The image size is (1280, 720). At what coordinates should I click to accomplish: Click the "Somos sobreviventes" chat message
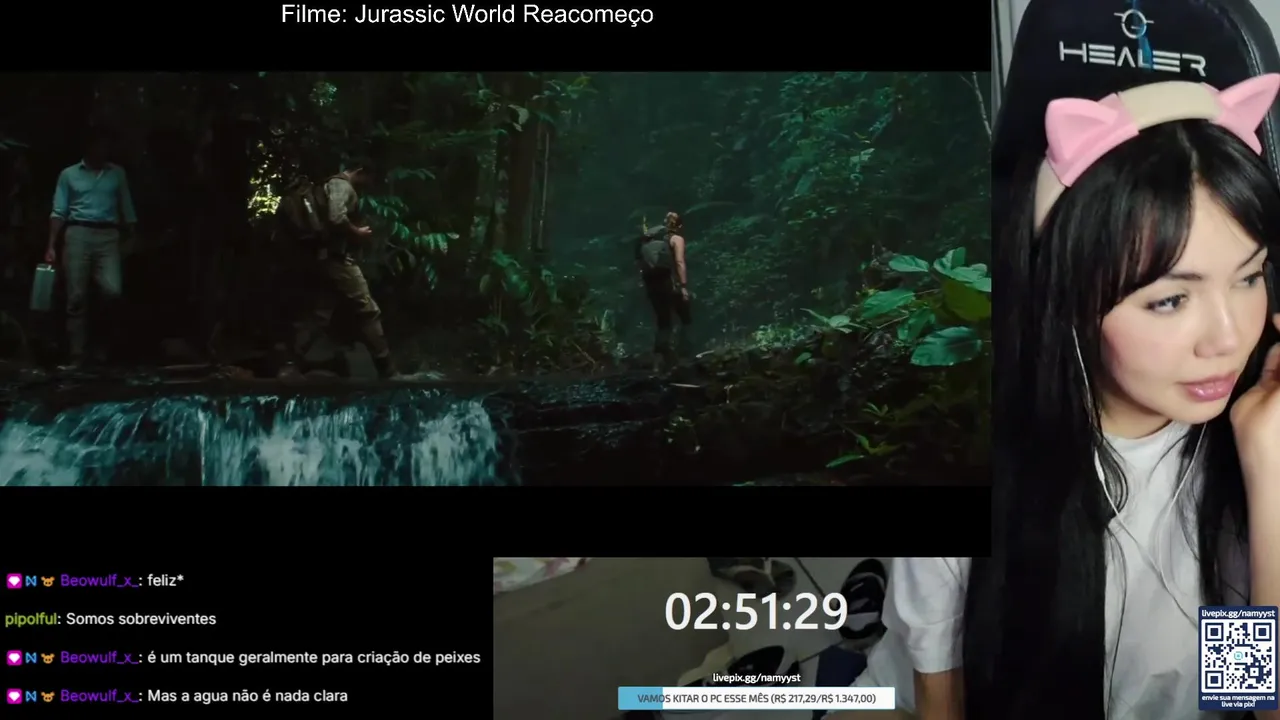tap(141, 619)
